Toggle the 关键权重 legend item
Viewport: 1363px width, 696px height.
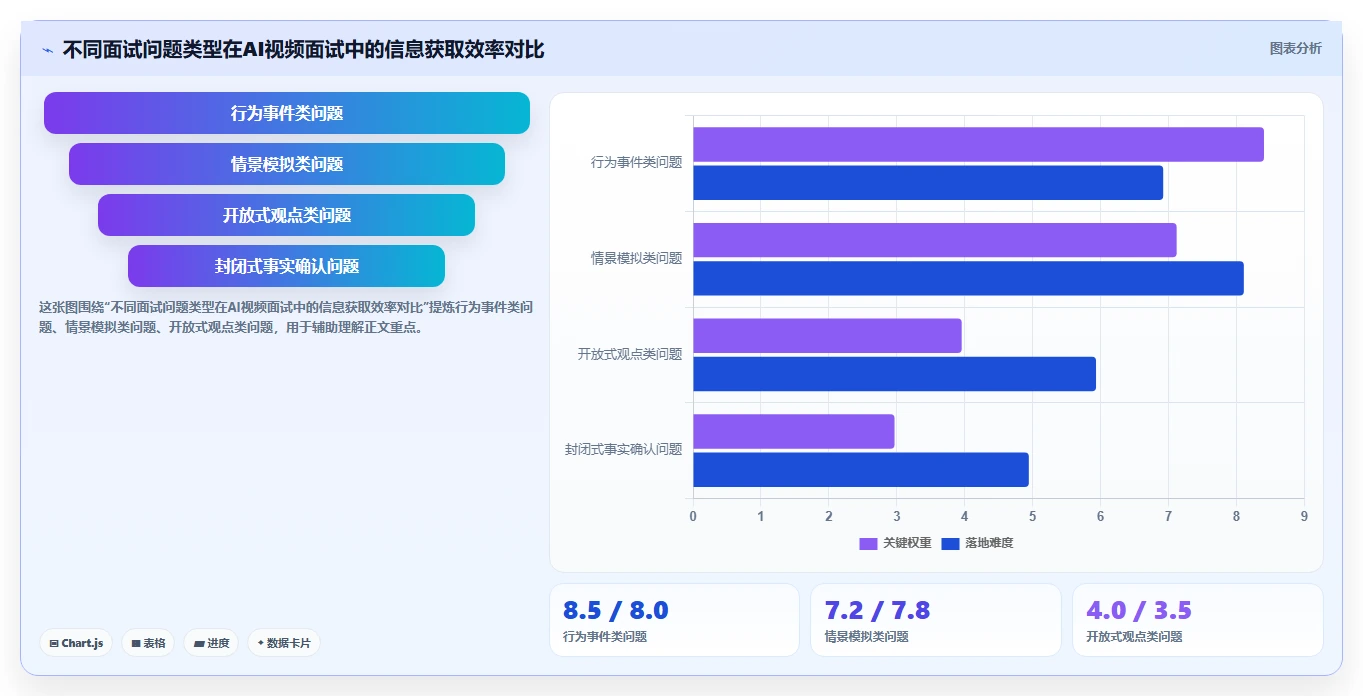895,543
